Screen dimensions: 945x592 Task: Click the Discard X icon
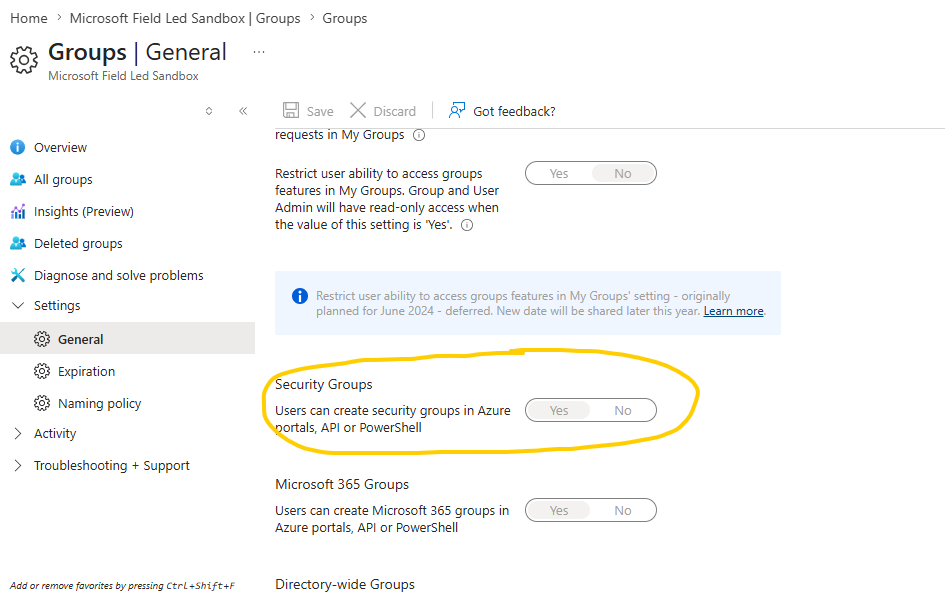click(x=358, y=110)
